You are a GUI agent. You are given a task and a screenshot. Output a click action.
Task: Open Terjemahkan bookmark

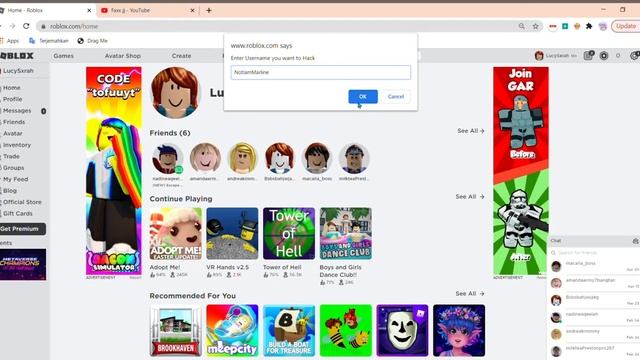coord(49,41)
